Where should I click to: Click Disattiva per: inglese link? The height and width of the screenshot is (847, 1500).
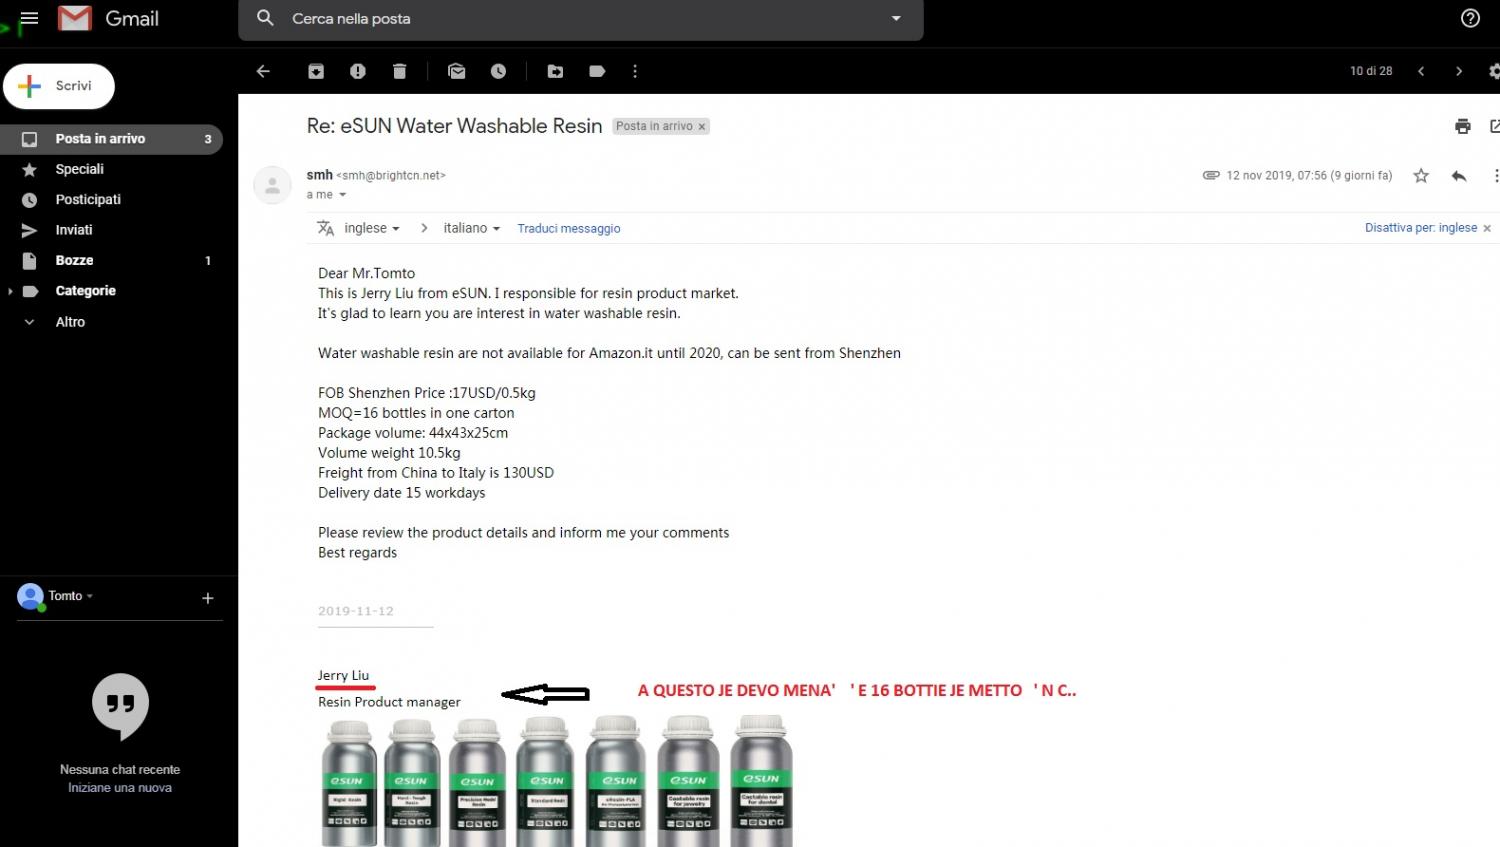click(x=1420, y=228)
